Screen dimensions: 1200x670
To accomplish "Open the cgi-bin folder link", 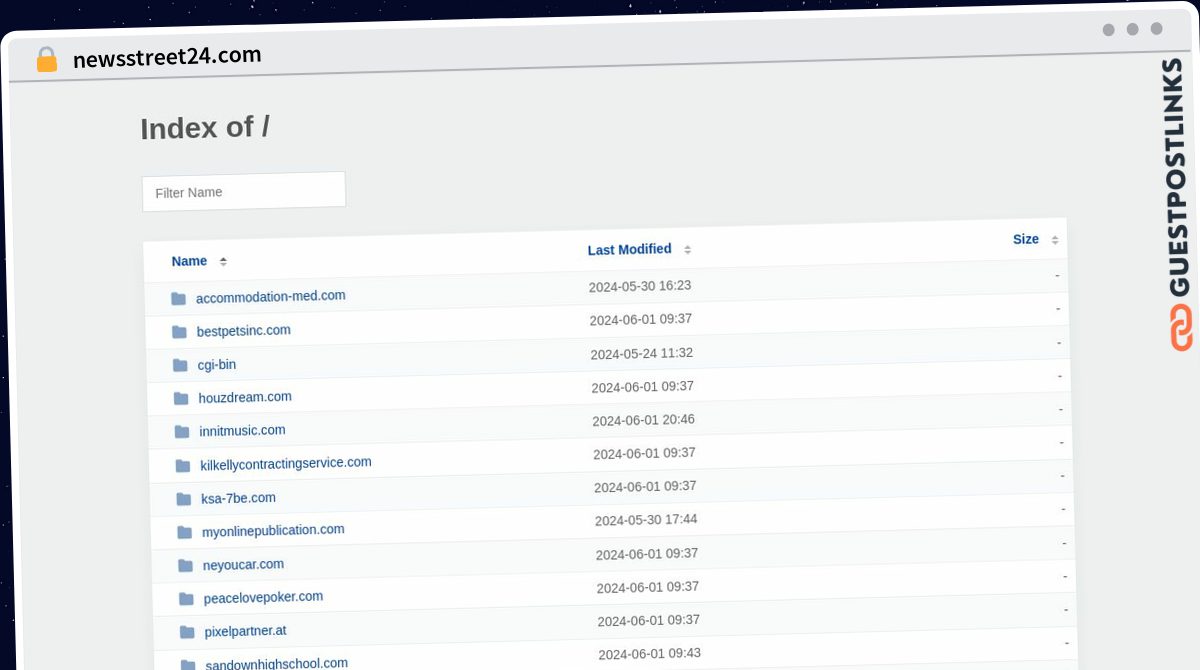I will point(217,364).
